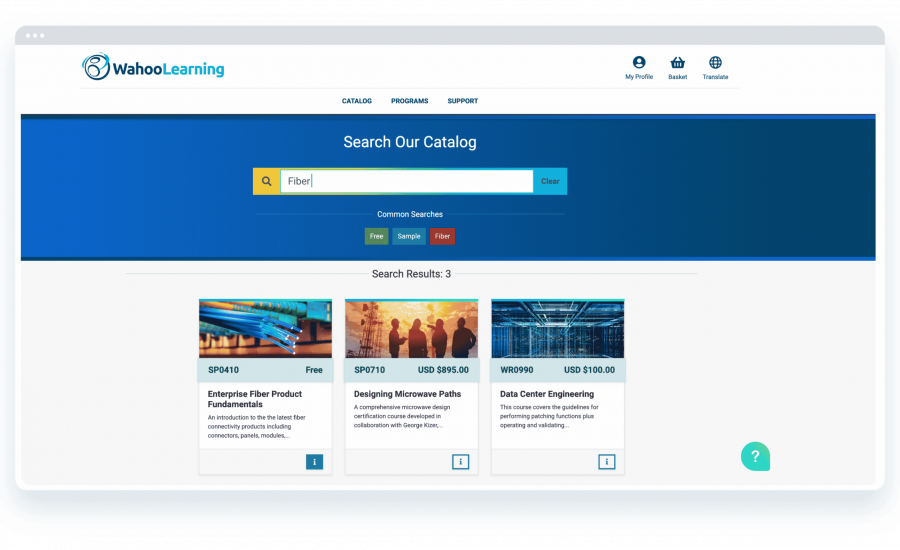900x550 pixels.
Task: Click the teal help question mark bubble
Action: click(755, 456)
